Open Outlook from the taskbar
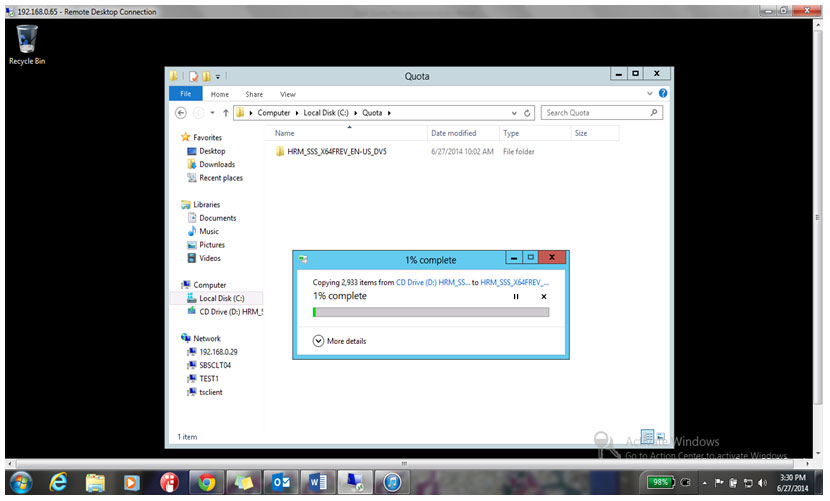The height and width of the screenshot is (501, 830). (281, 482)
